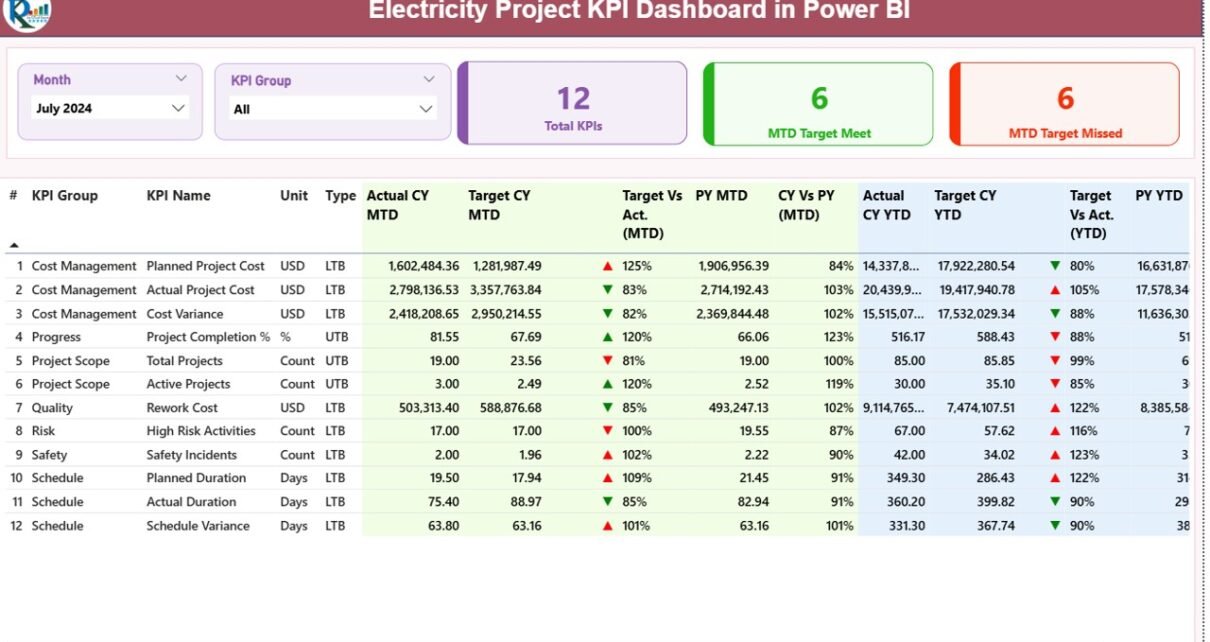The image size is (1210, 642).
Task: Sort by the KPI Name column header
Action: click(x=178, y=196)
